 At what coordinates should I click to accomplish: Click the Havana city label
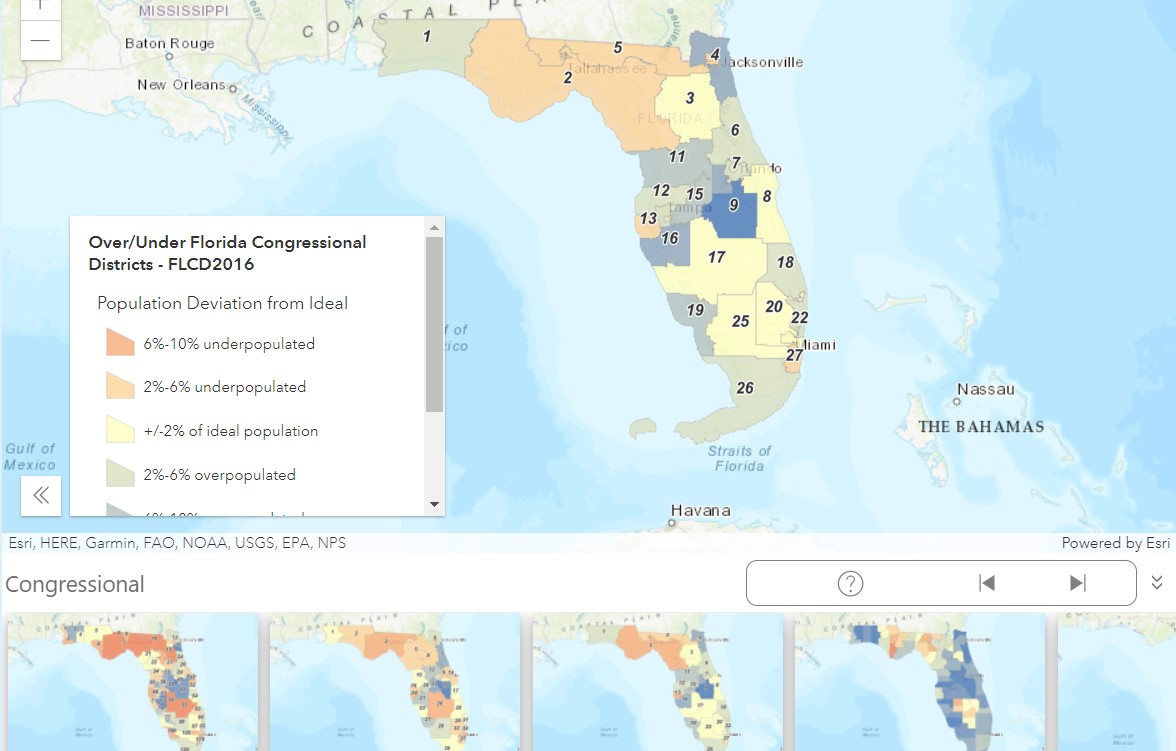tap(700, 511)
